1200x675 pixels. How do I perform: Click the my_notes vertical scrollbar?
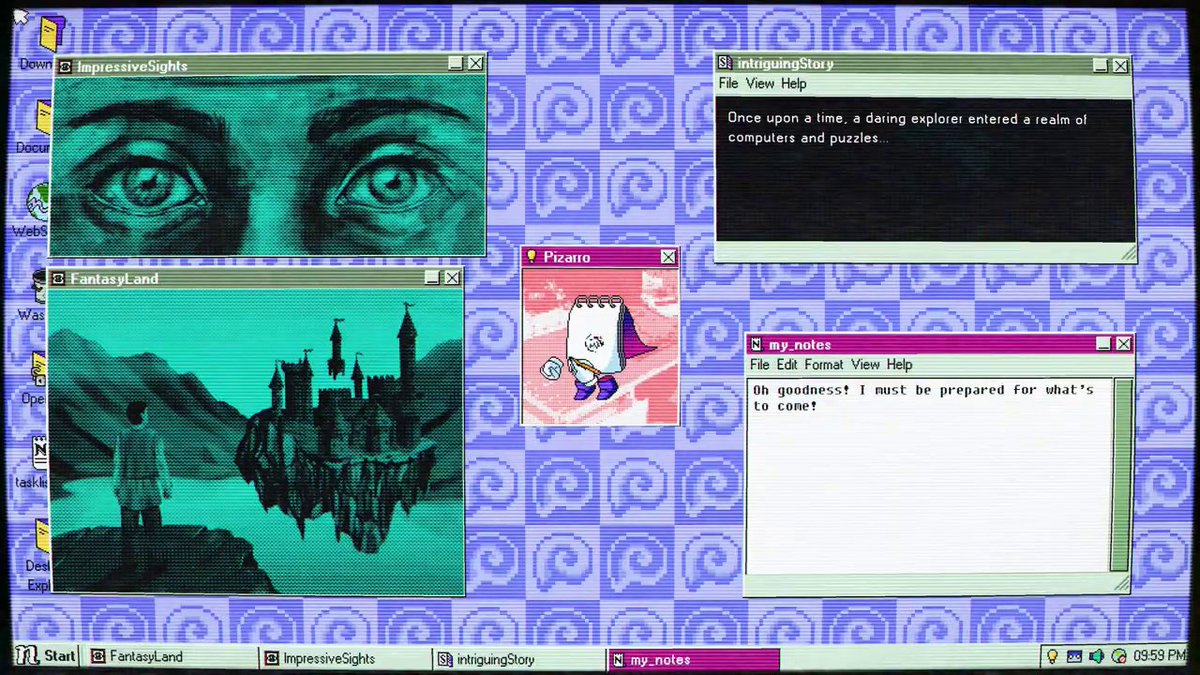pos(1123,476)
